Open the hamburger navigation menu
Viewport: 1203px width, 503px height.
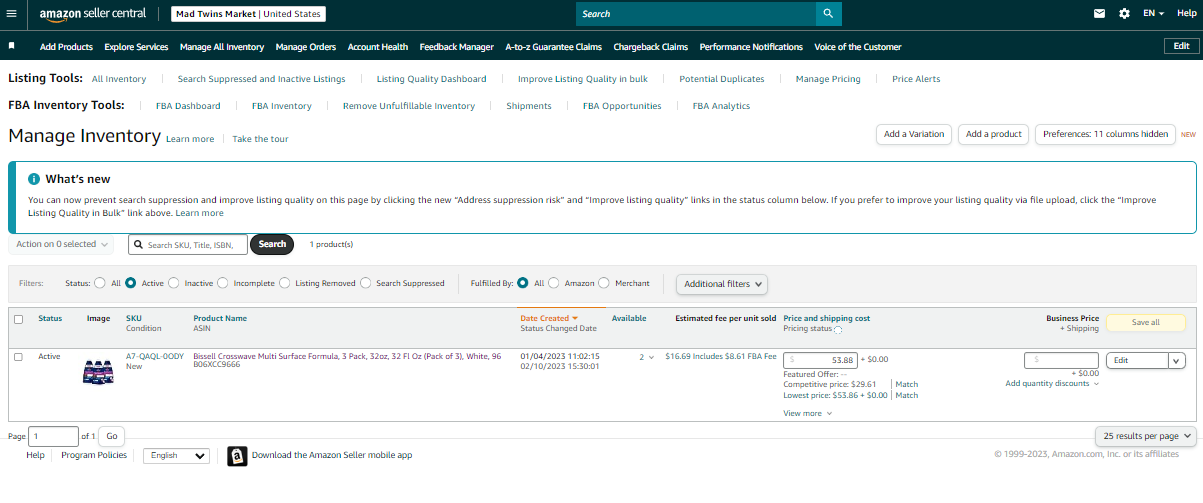click(x=12, y=14)
